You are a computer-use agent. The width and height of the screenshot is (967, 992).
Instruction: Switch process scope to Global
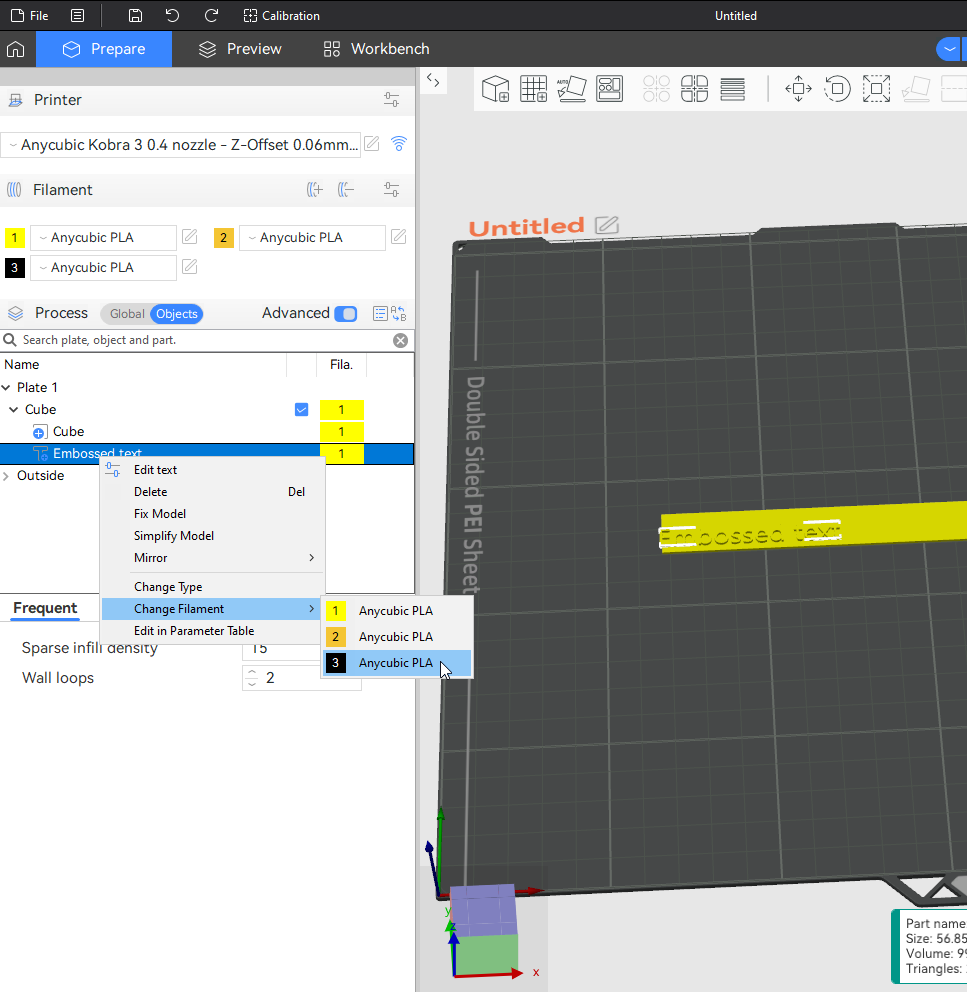(127, 314)
